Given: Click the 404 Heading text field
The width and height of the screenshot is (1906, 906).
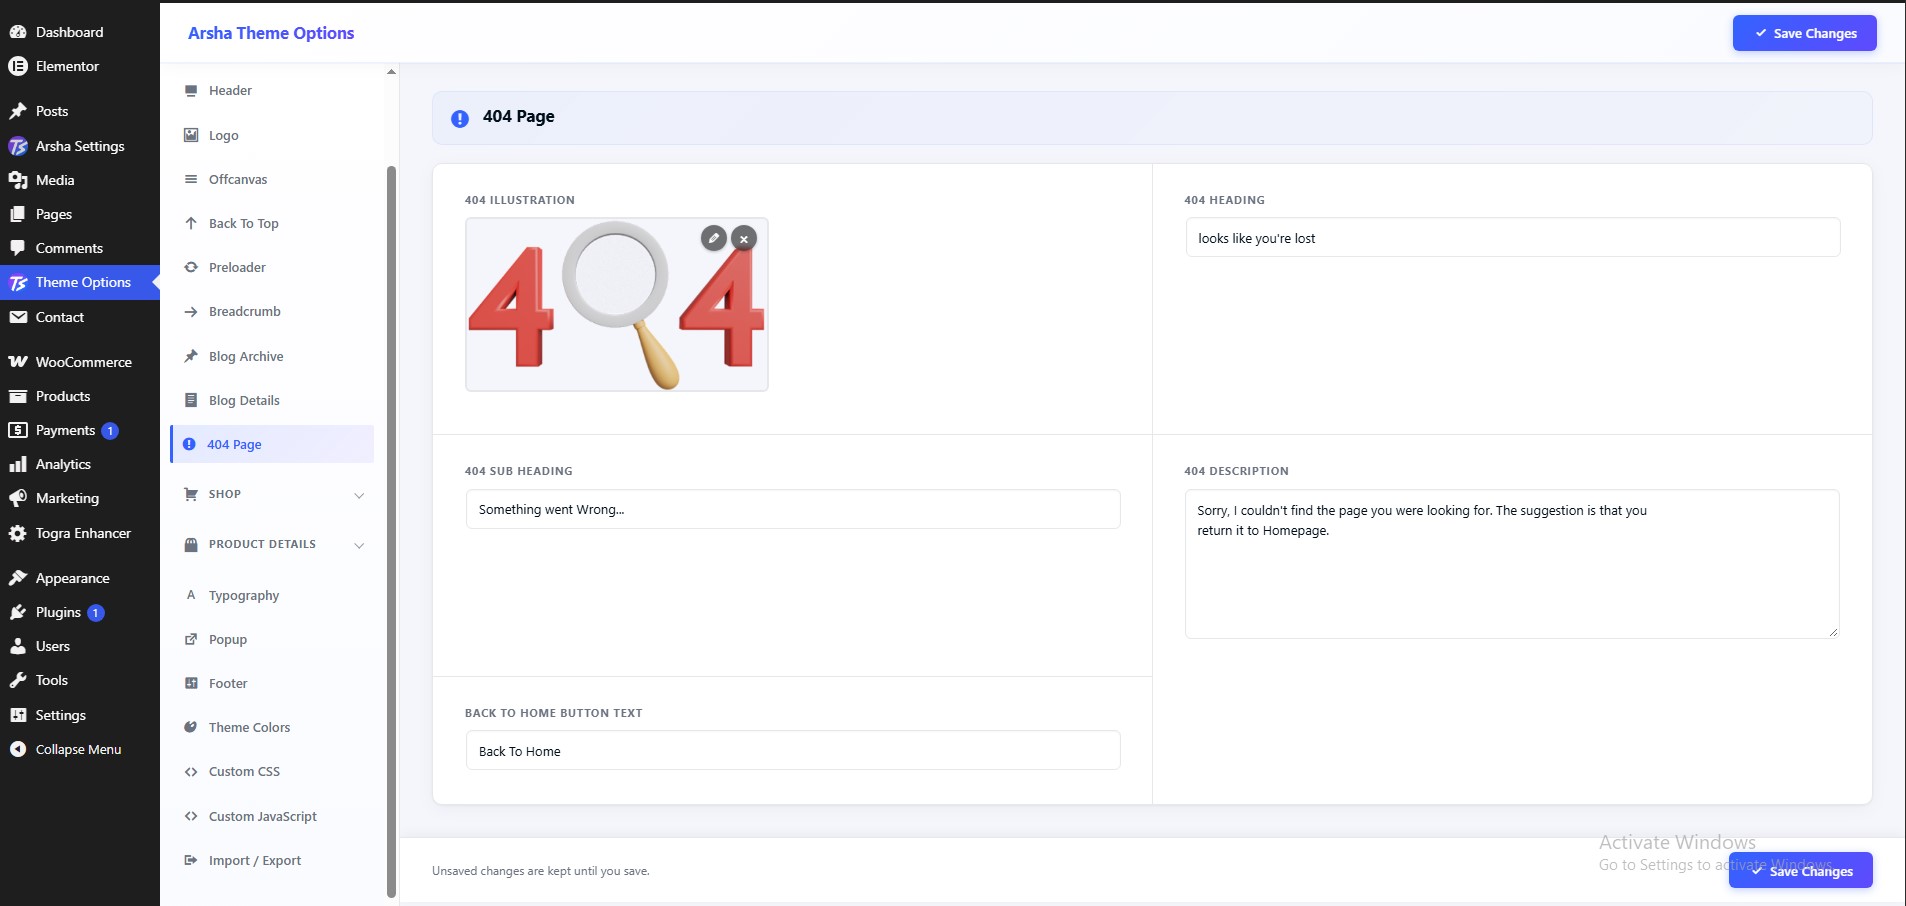Looking at the screenshot, I should coord(1512,238).
